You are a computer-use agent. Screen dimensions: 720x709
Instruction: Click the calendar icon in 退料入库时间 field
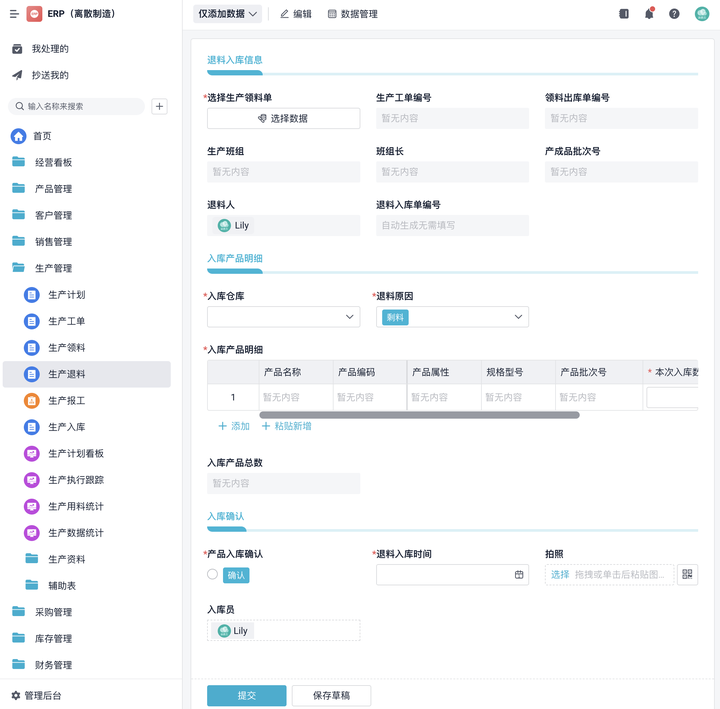pyautogui.click(x=519, y=575)
